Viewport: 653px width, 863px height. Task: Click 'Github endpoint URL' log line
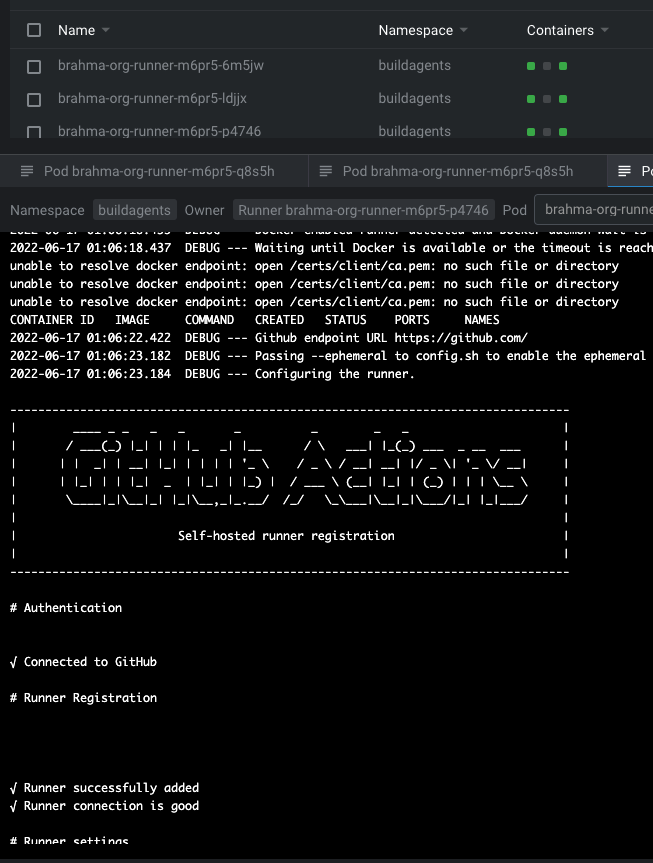pos(269,338)
